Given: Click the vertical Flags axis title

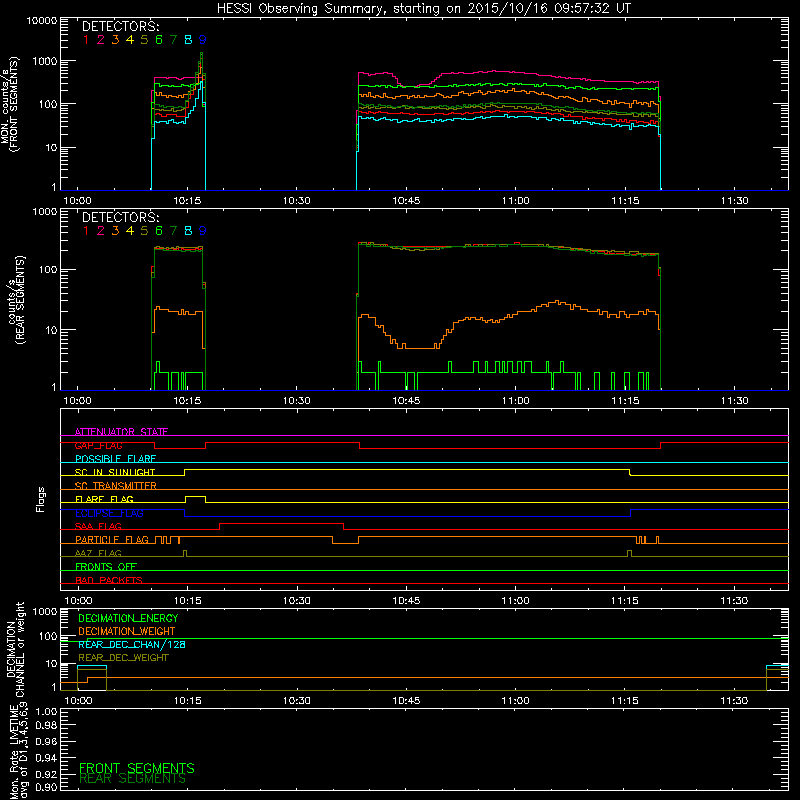Looking at the screenshot, I should click(x=40, y=499).
